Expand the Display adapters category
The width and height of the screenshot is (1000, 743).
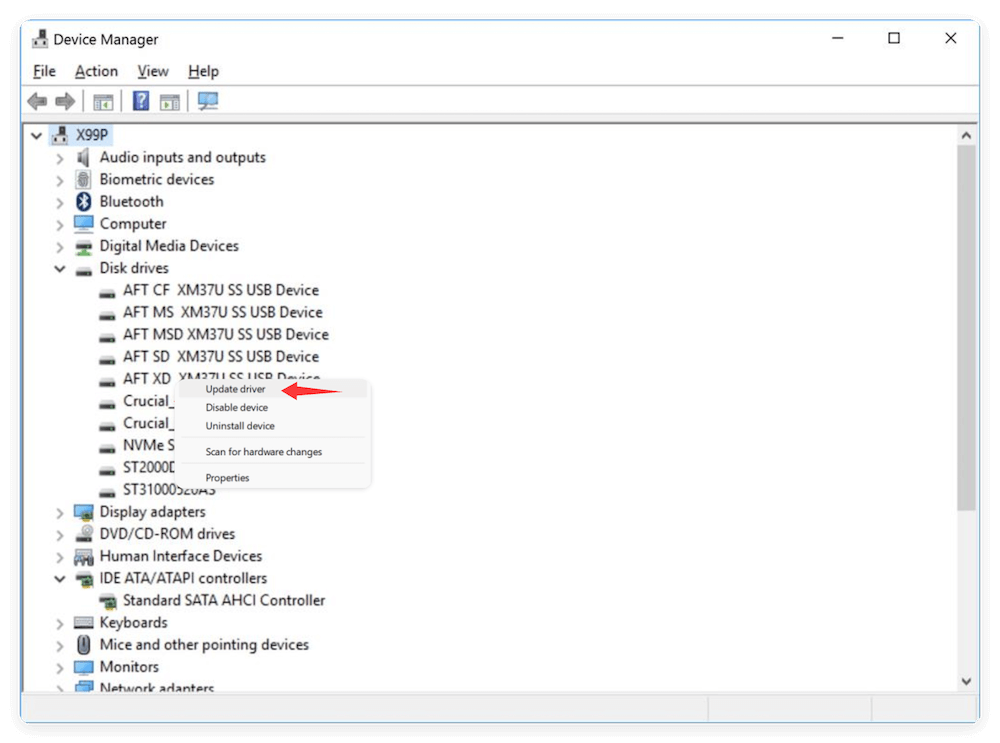[x=60, y=511]
